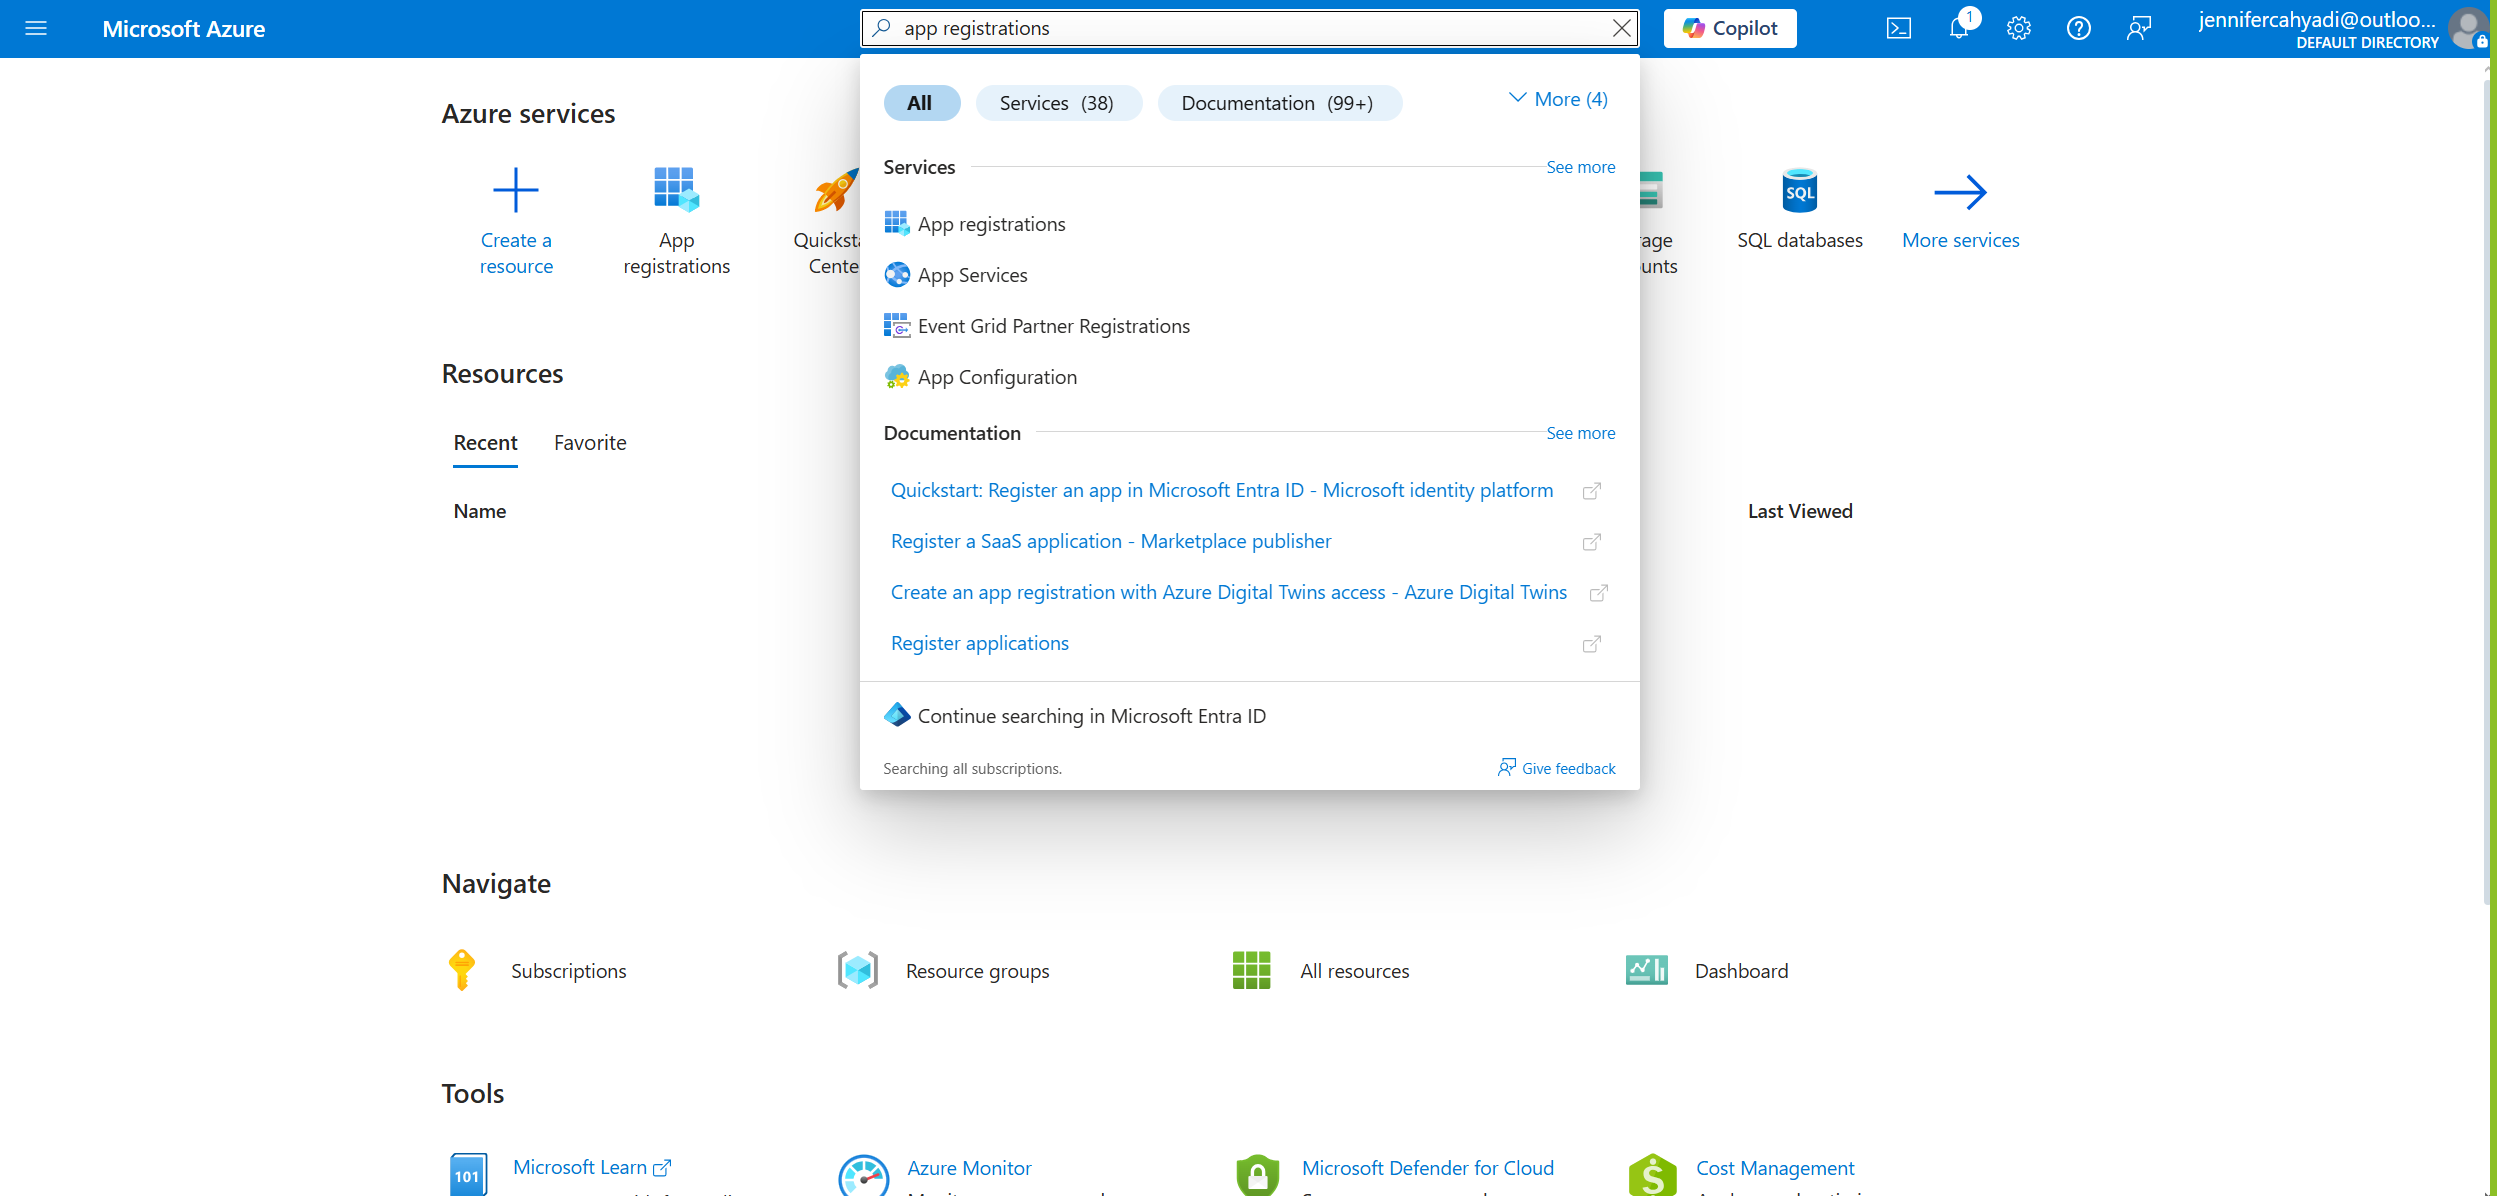Filter results by Services (38)

point(1057,103)
